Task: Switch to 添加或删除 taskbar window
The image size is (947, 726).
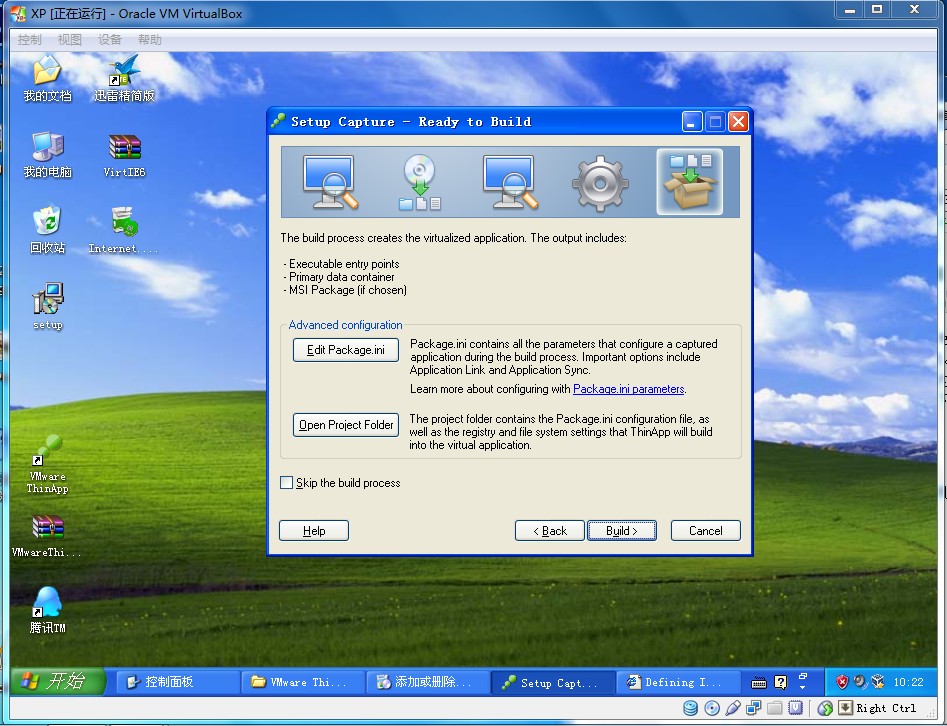Action: tap(428, 682)
